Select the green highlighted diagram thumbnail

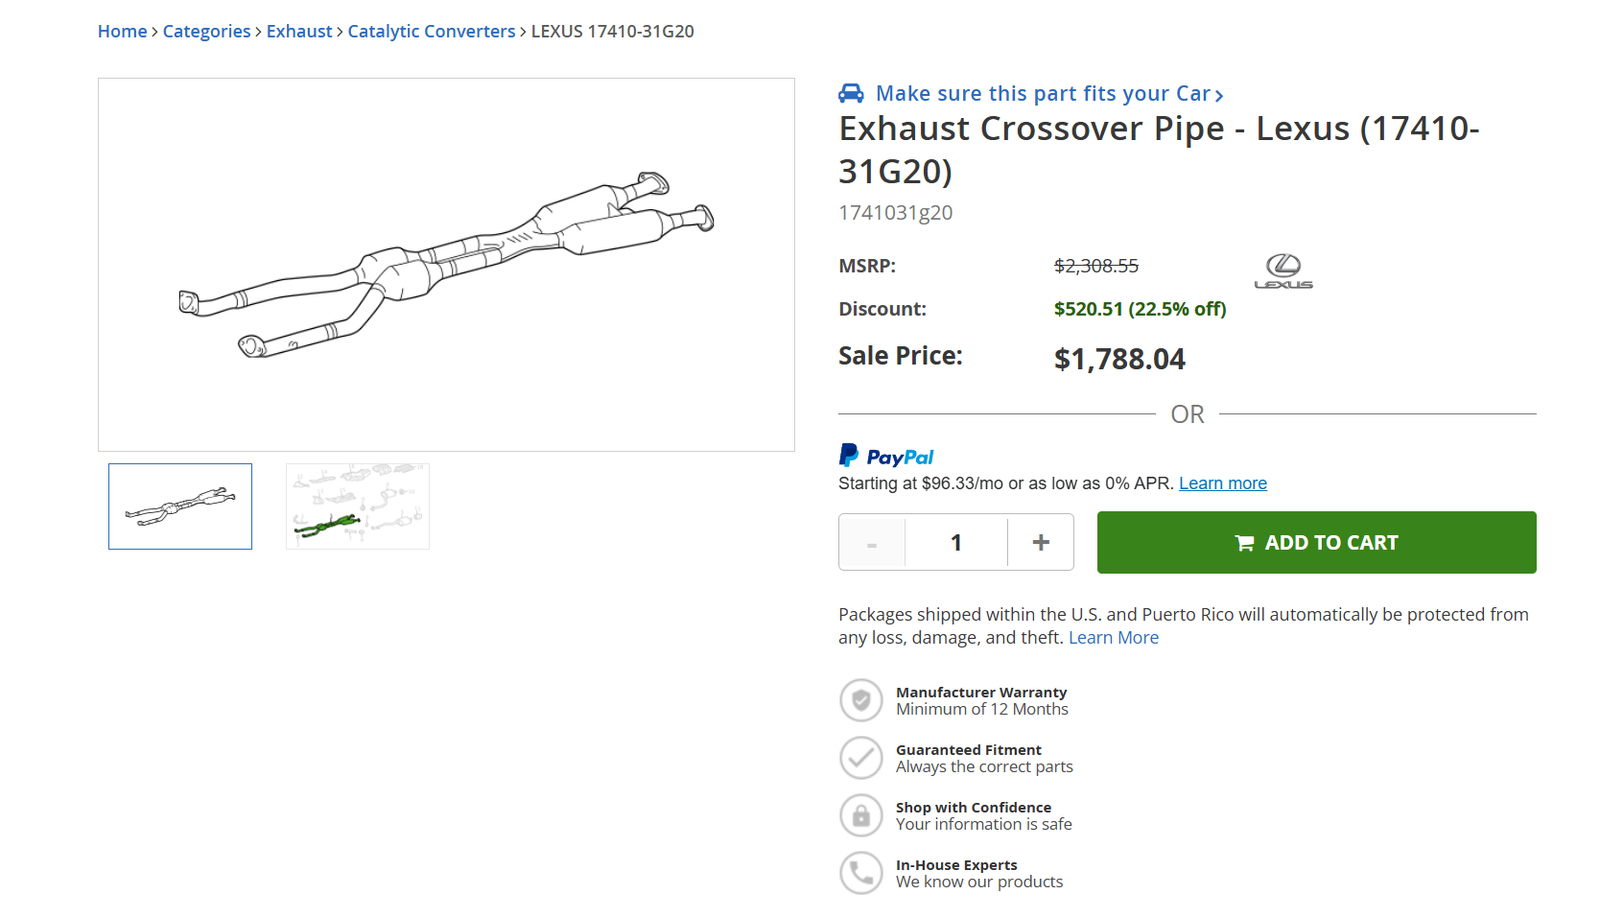(x=357, y=506)
